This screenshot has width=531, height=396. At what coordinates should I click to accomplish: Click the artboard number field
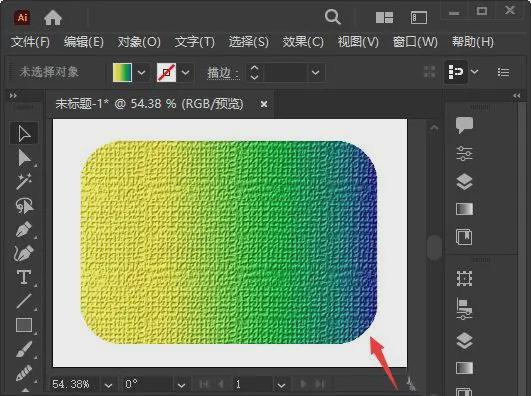[x=252, y=384]
